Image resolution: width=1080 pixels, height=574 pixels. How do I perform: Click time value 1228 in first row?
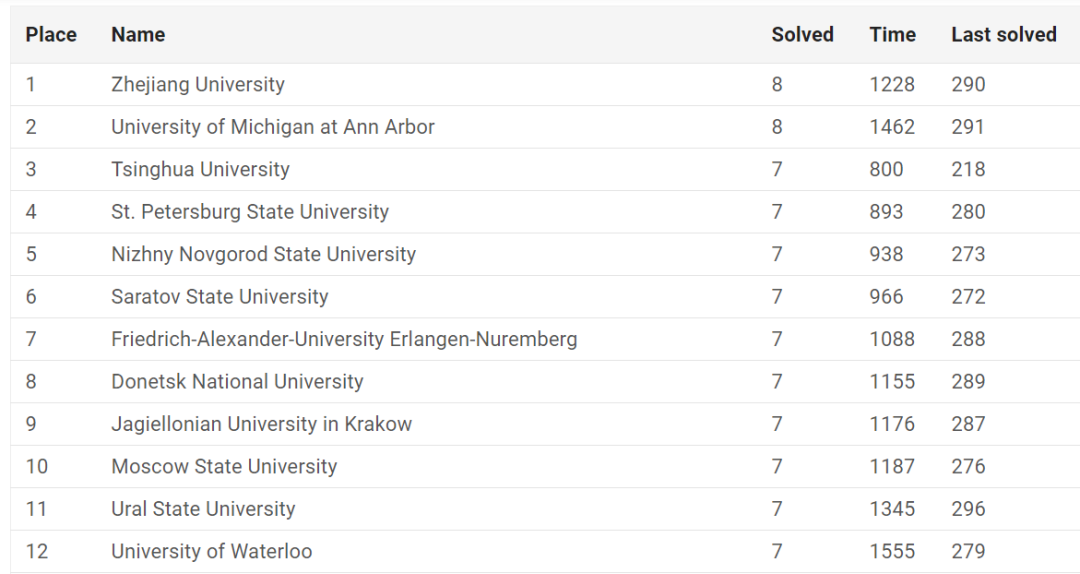click(x=892, y=85)
